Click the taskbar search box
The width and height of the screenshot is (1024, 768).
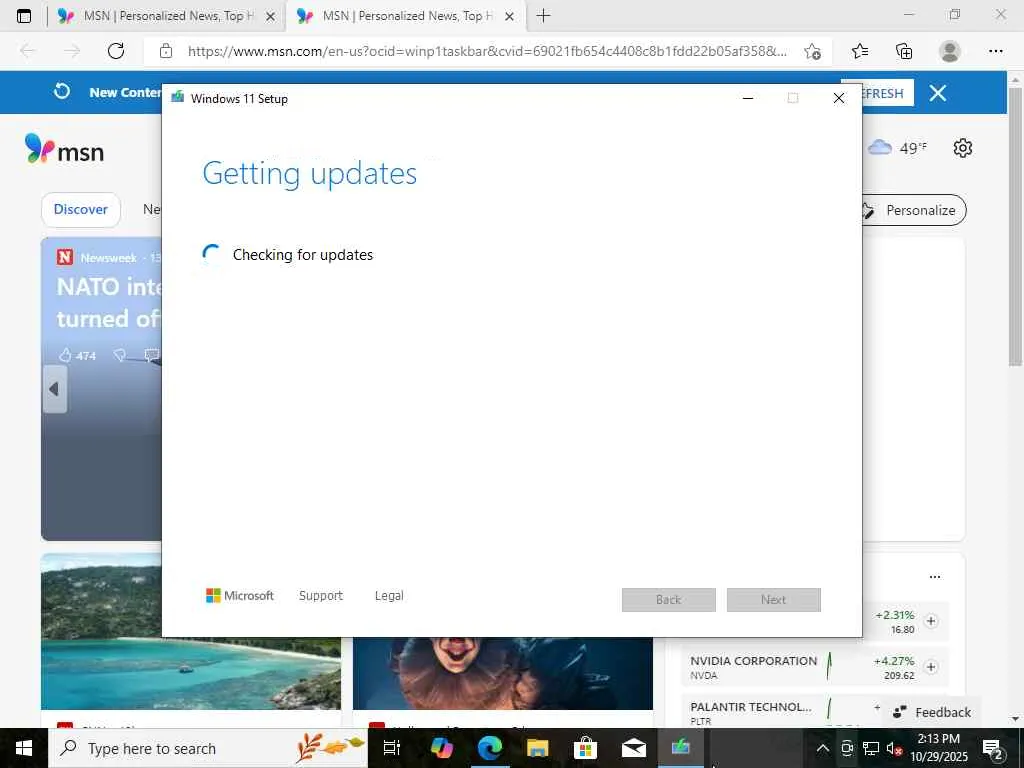[x=208, y=748]
